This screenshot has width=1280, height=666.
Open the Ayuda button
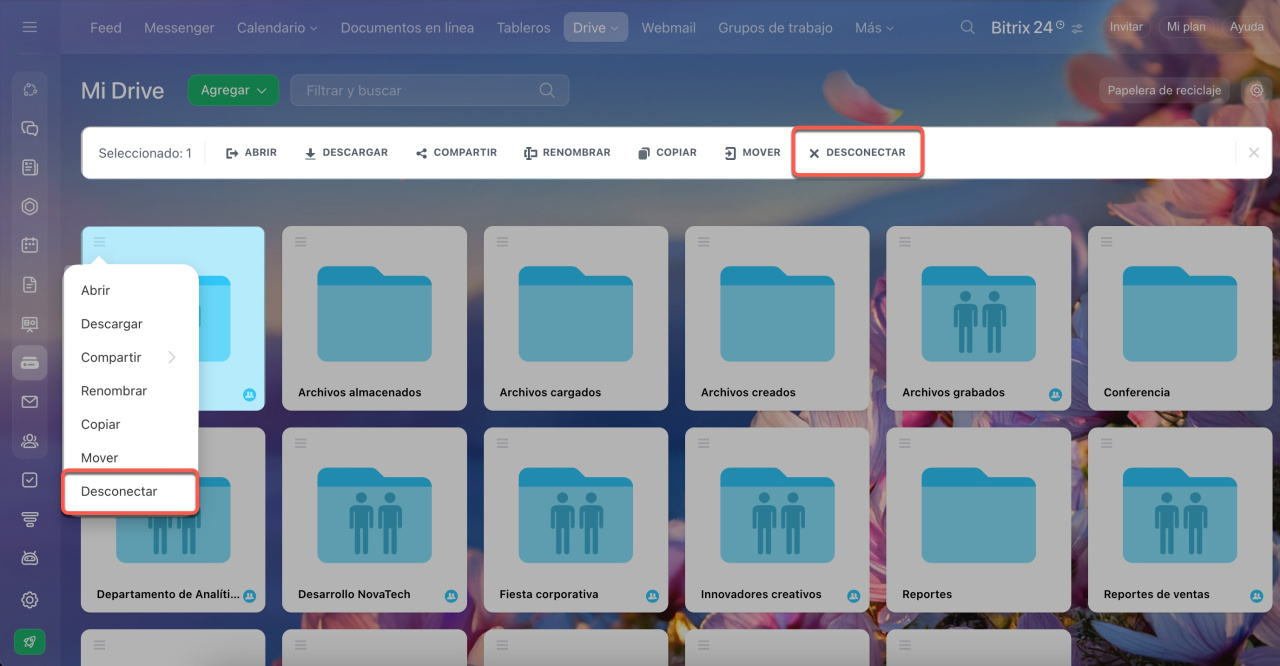click(1246, 27)
